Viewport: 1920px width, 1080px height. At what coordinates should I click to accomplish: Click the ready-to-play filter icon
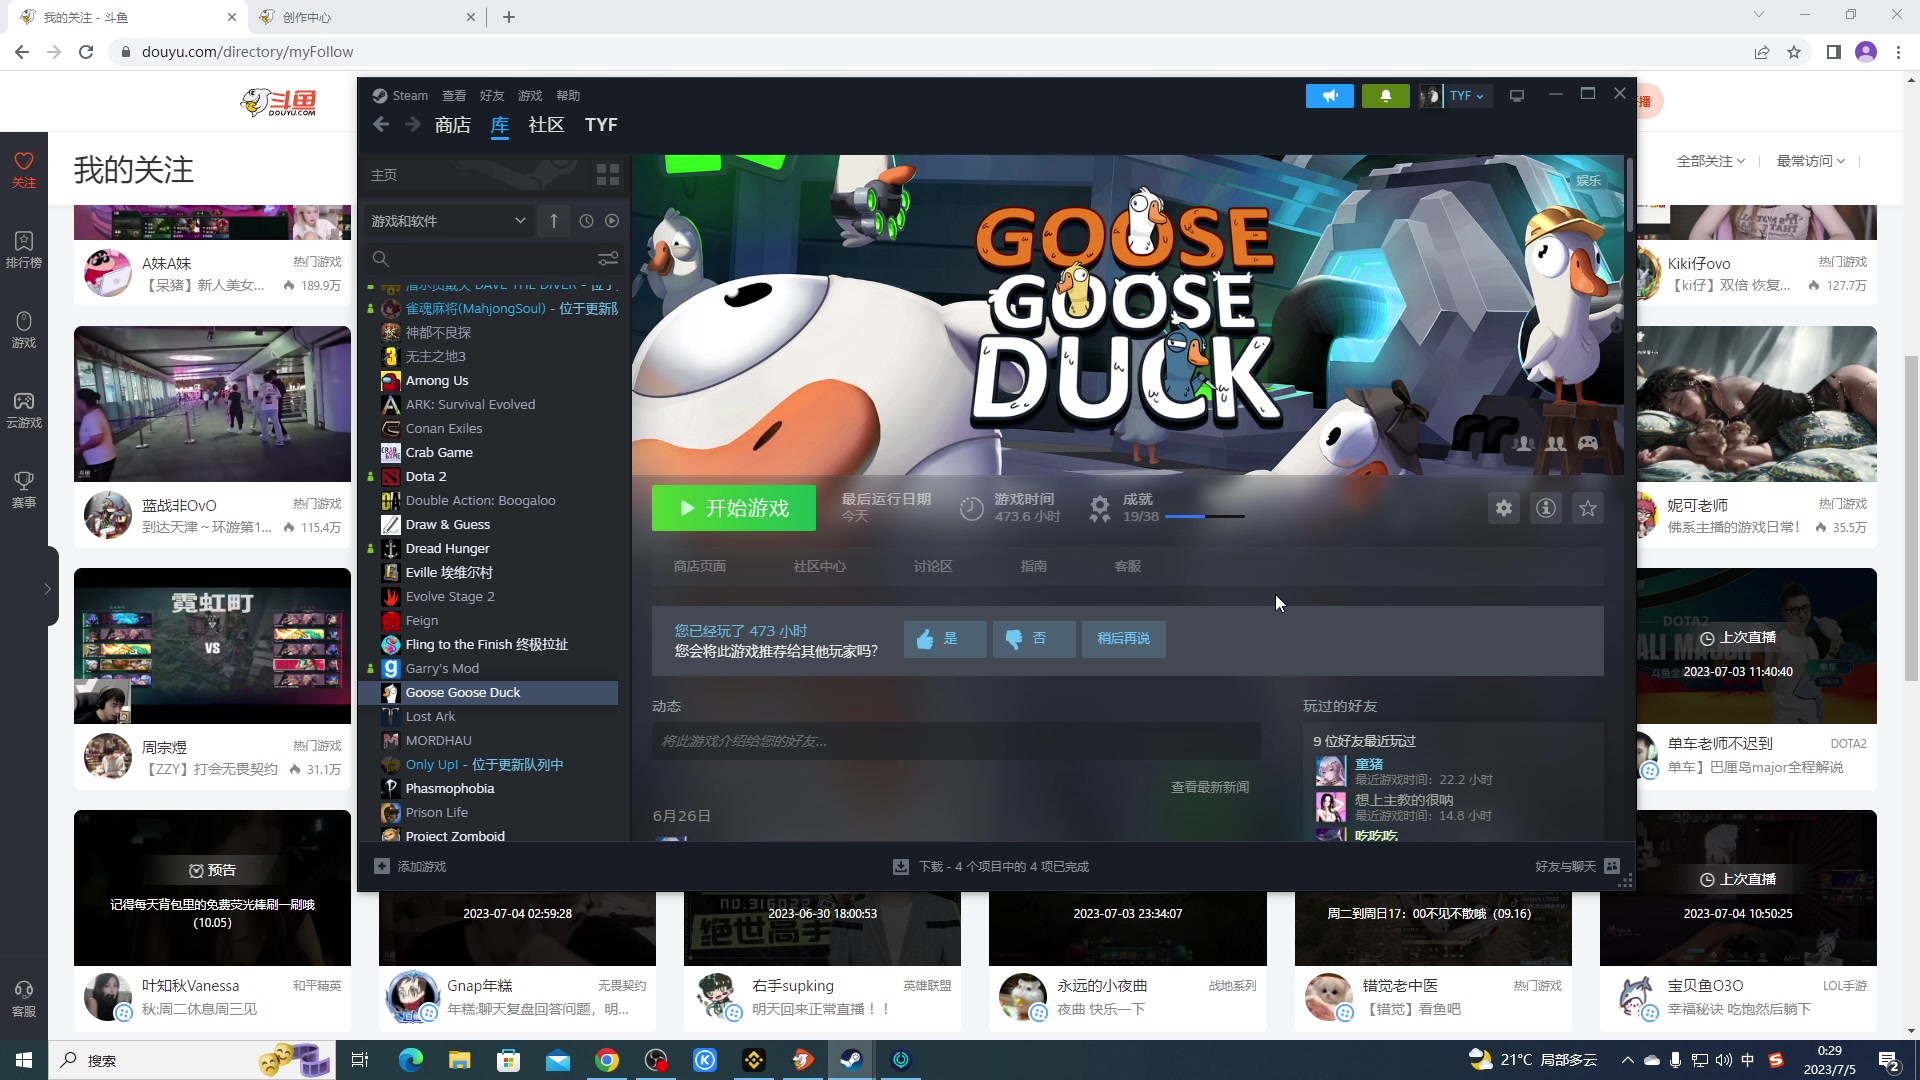pyautogui.click(x=612, y=221)
